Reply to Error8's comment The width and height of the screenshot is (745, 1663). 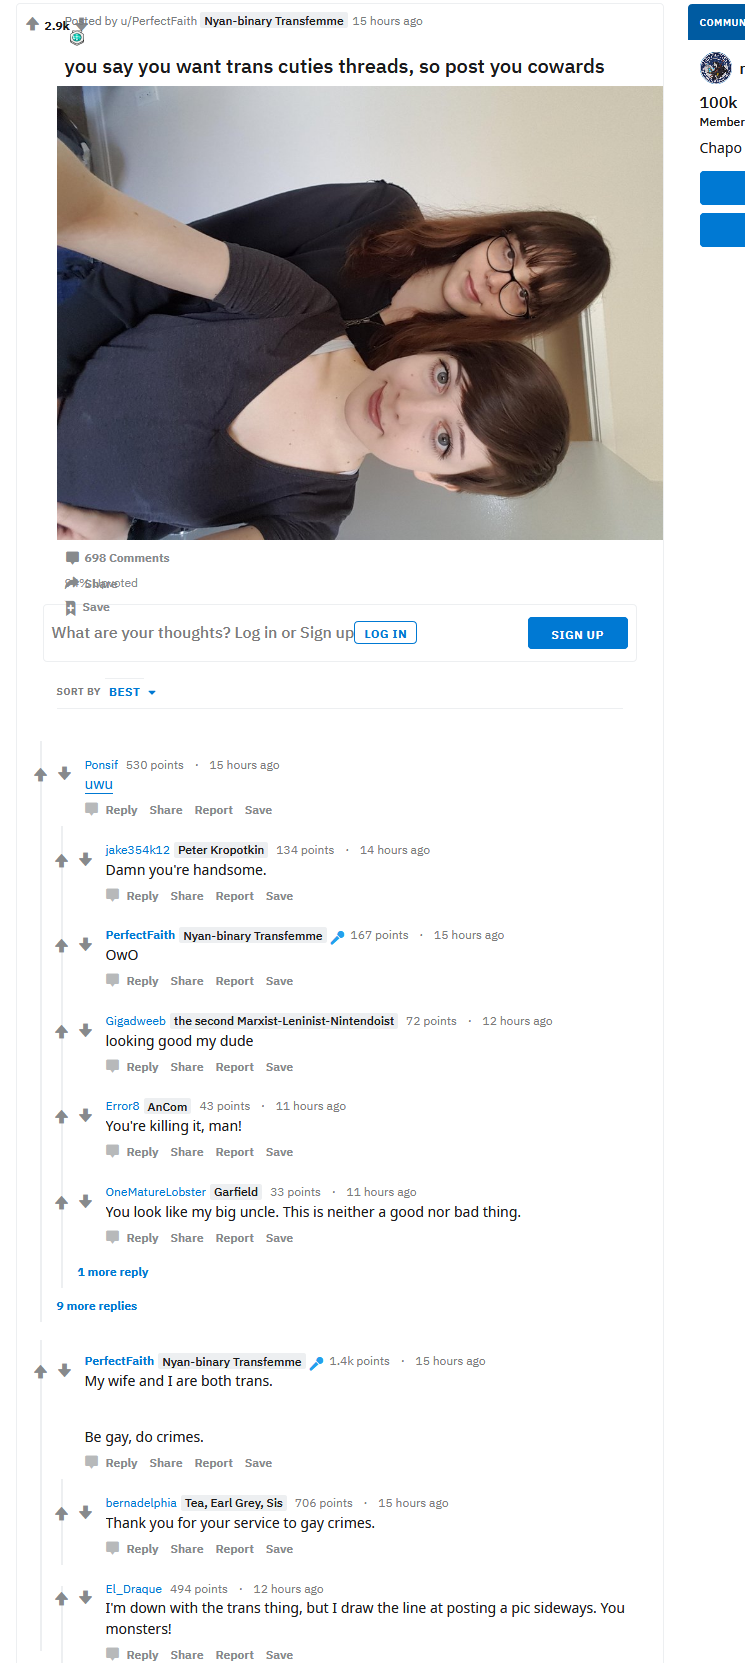133,1152
